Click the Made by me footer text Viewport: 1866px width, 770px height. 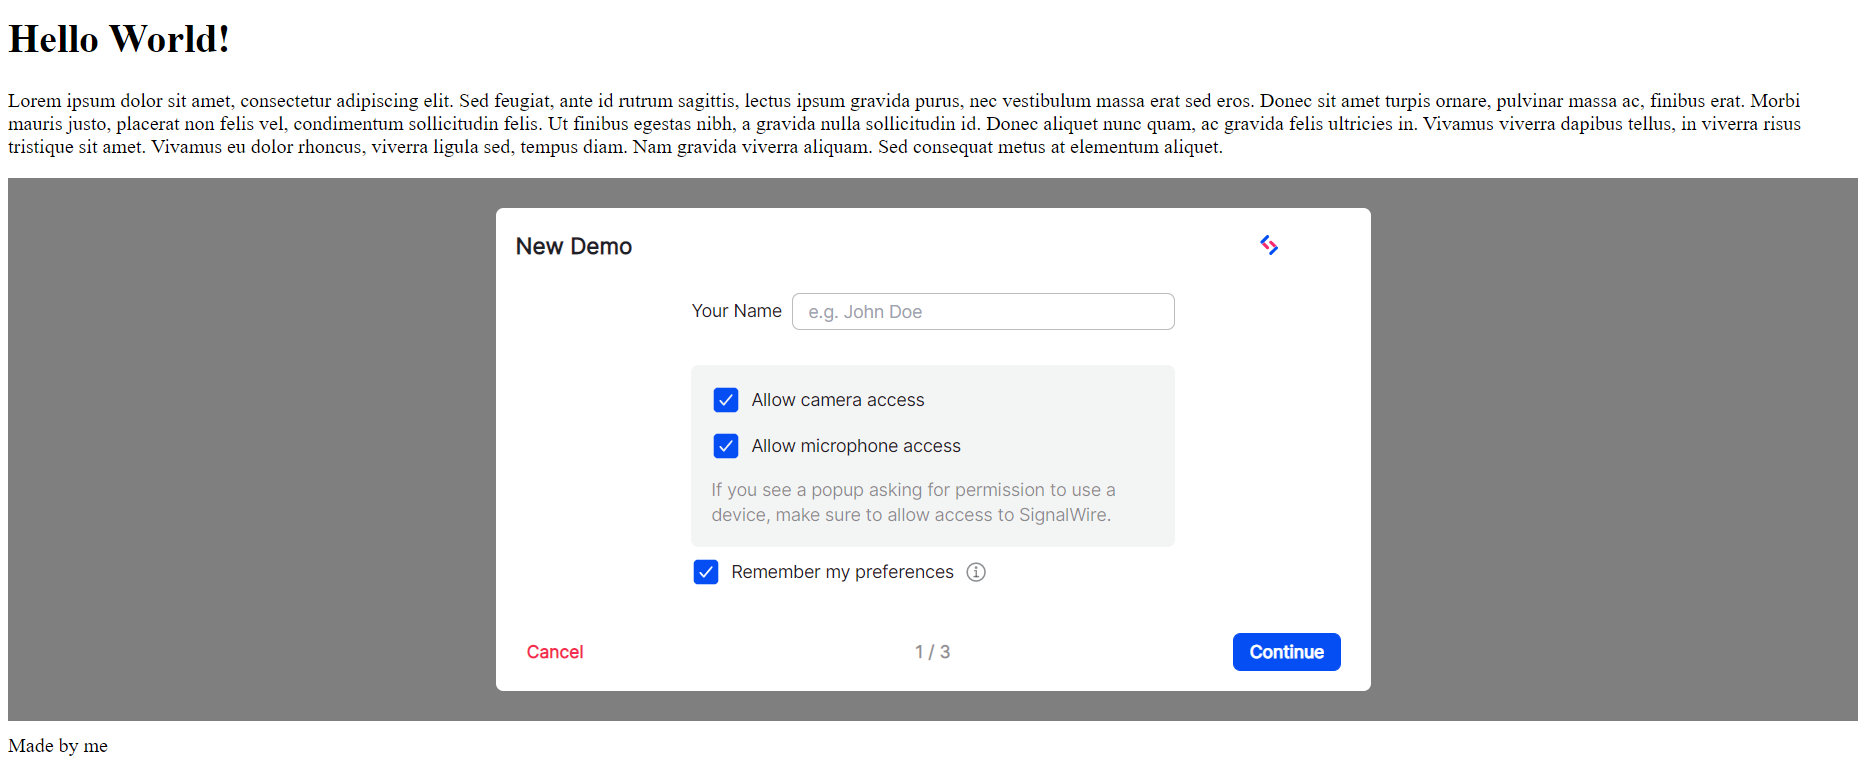coord(58,746)
